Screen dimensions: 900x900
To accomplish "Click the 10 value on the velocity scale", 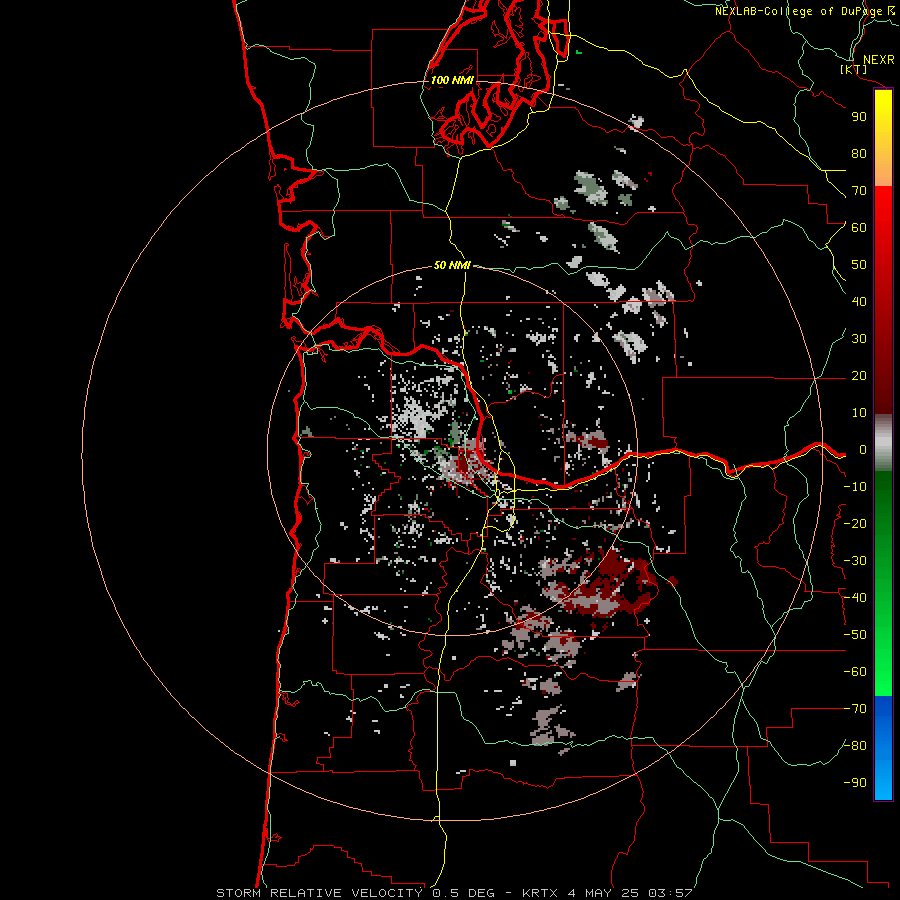I will coord(859,413).
